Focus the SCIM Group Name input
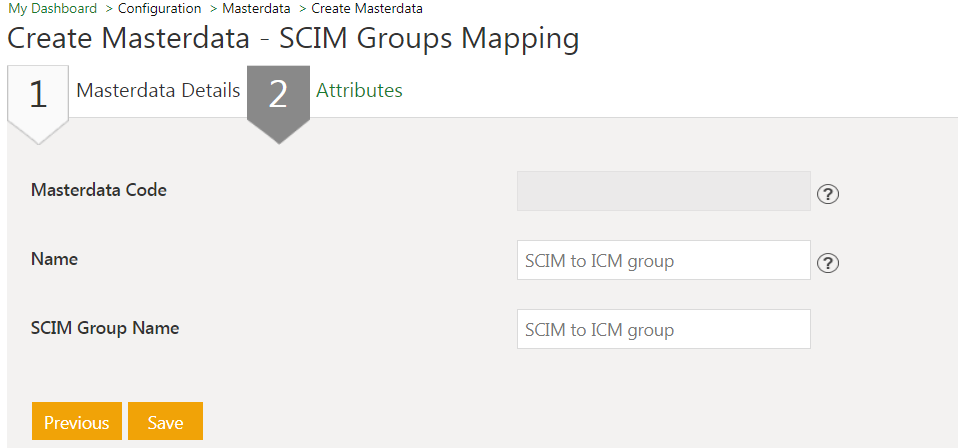 (663, 329)
